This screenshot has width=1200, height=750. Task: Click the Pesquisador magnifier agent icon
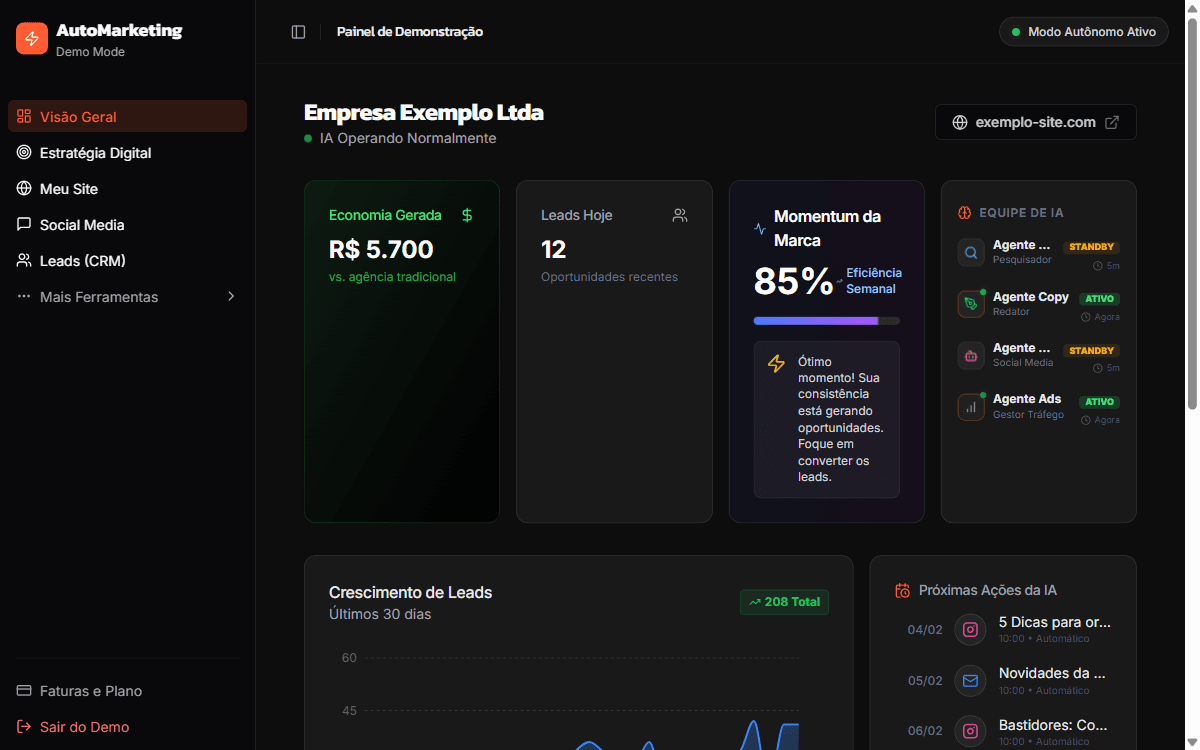970,252
